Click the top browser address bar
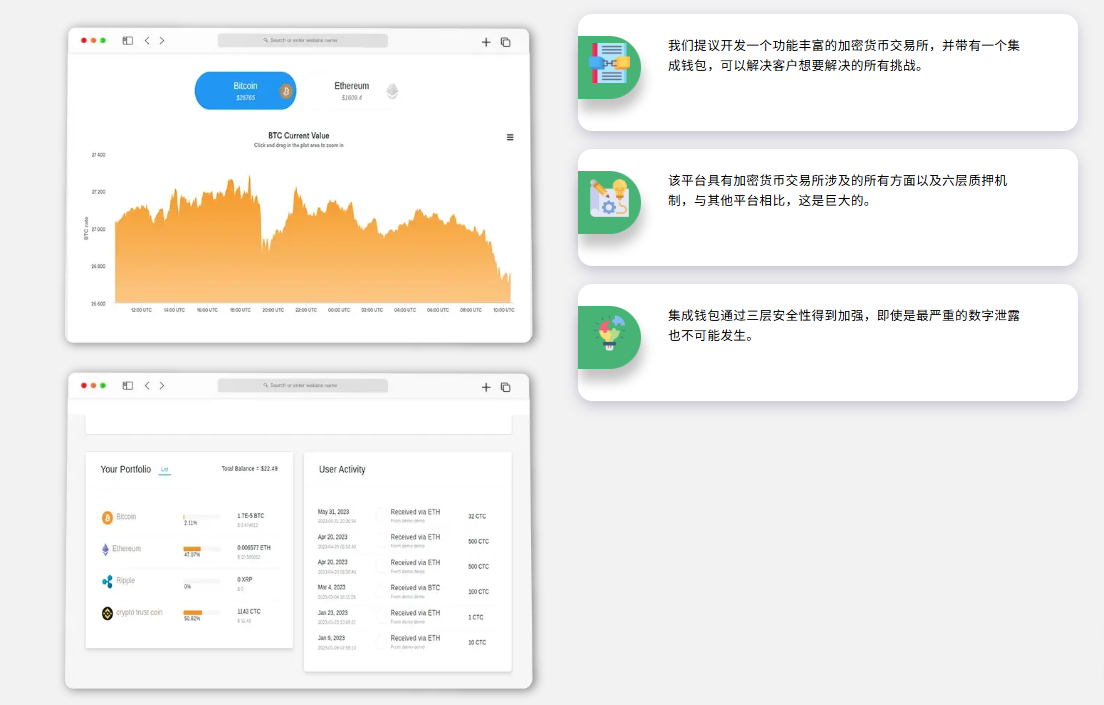Screen dimensions: 1104x705 pyautogui.click(x=302, y=41)
